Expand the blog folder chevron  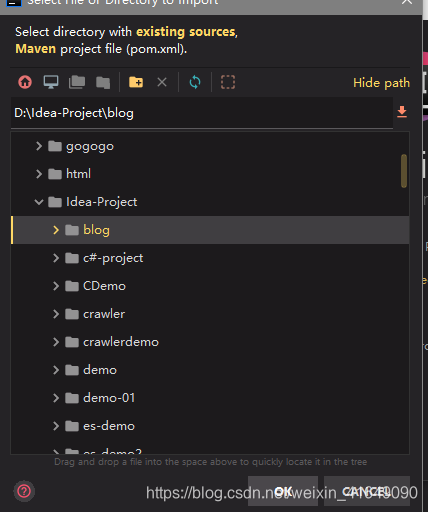click(x=56, y=230)
